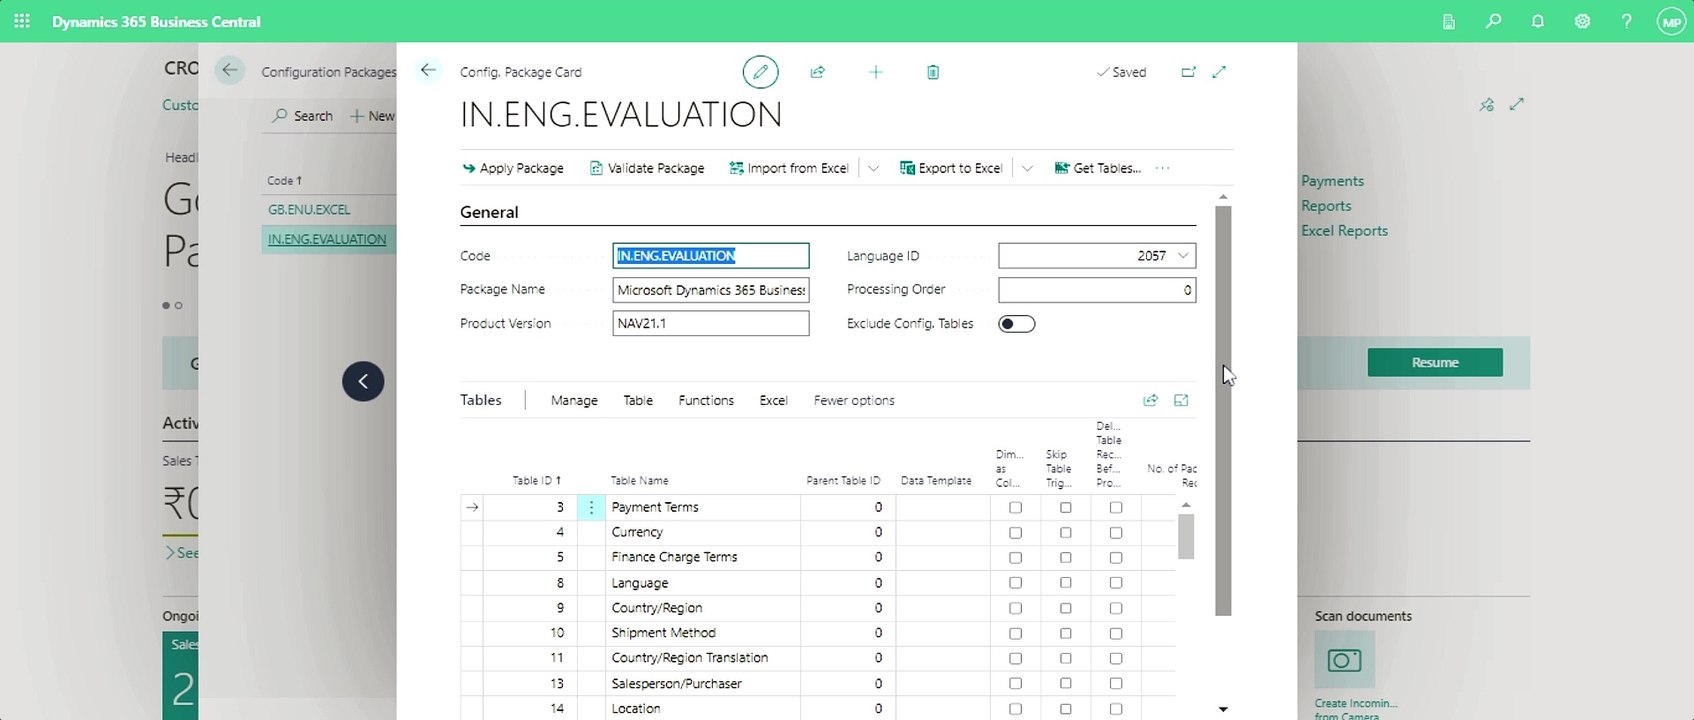Expand Export to Excel dropdown arrow

1027,168
